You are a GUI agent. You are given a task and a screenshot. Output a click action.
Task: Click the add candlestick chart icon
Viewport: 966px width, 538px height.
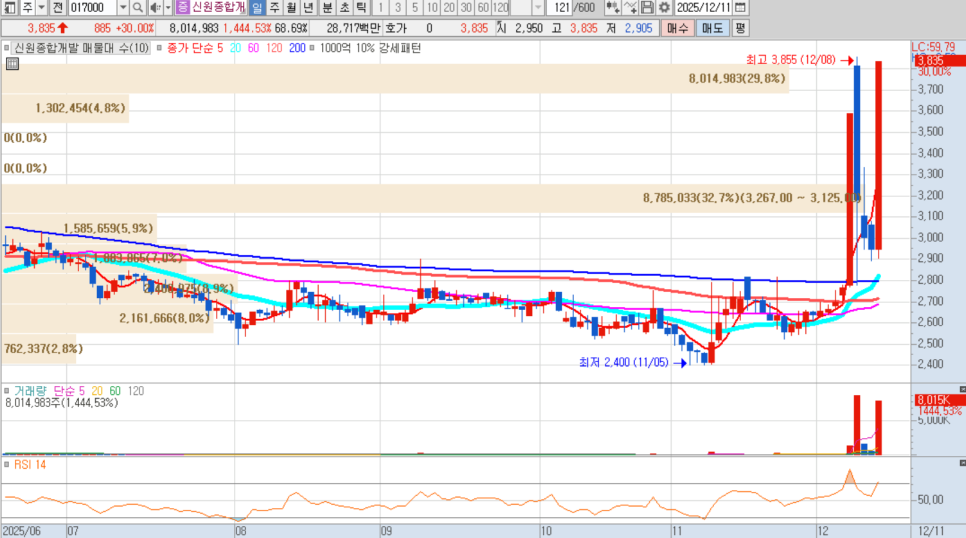[612, 7]
